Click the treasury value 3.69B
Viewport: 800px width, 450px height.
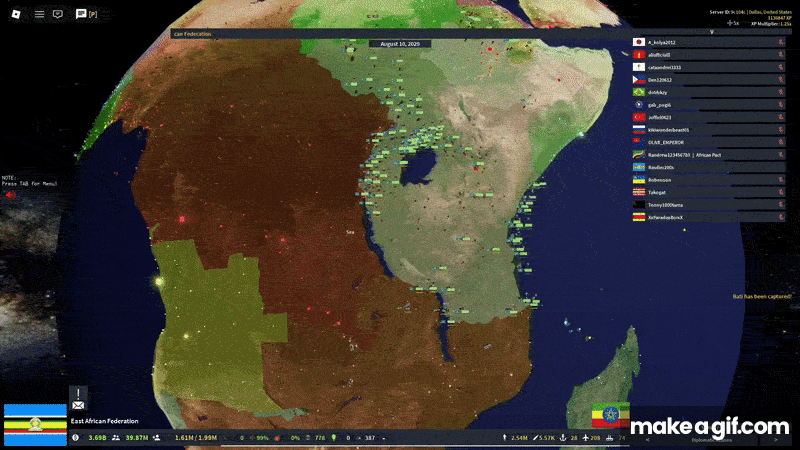[x=97, y=438]
